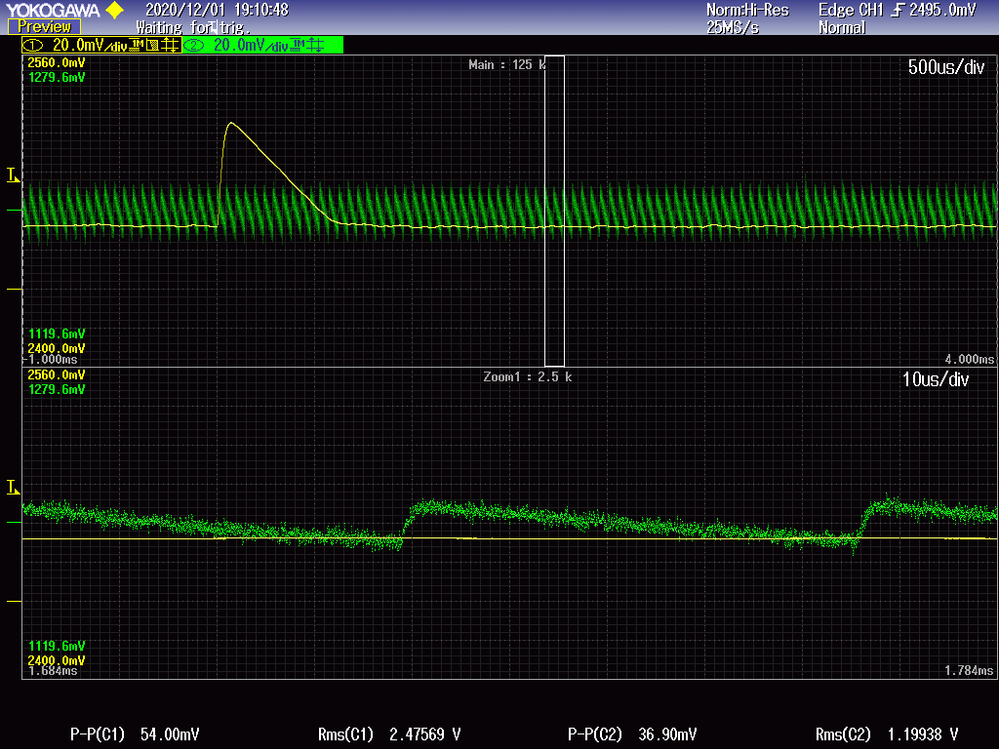Click the 25MS/s sample rate text
The height and width of the screenshot is (749, 999).
point(733,27)
